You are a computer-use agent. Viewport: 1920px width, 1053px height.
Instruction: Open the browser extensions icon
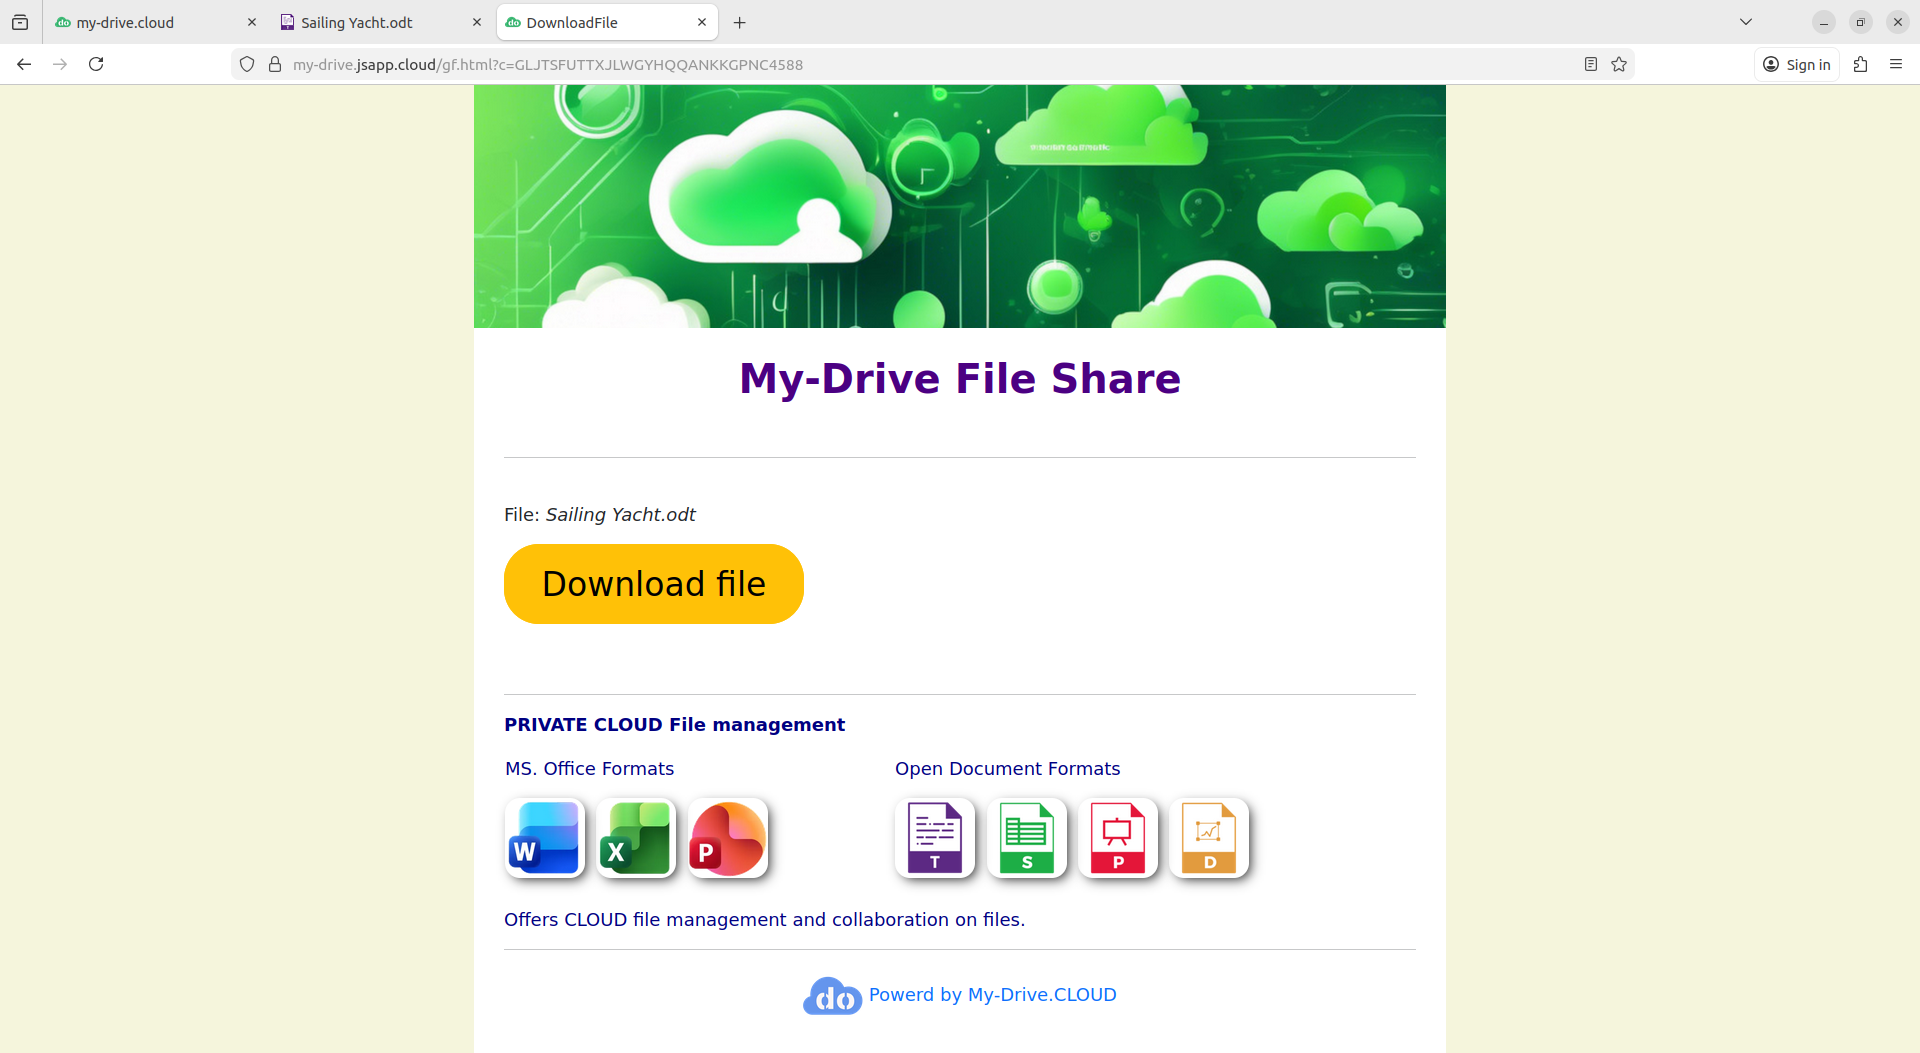coord(1860,64)
